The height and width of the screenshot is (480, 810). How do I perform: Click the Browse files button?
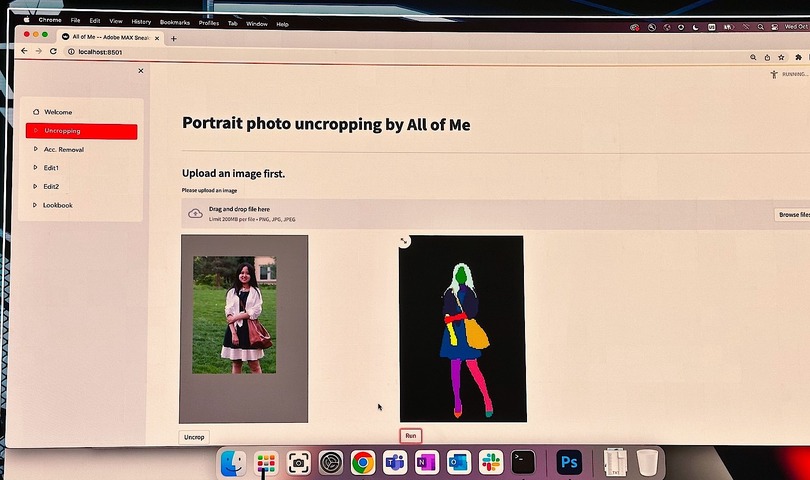pos(793,214)
